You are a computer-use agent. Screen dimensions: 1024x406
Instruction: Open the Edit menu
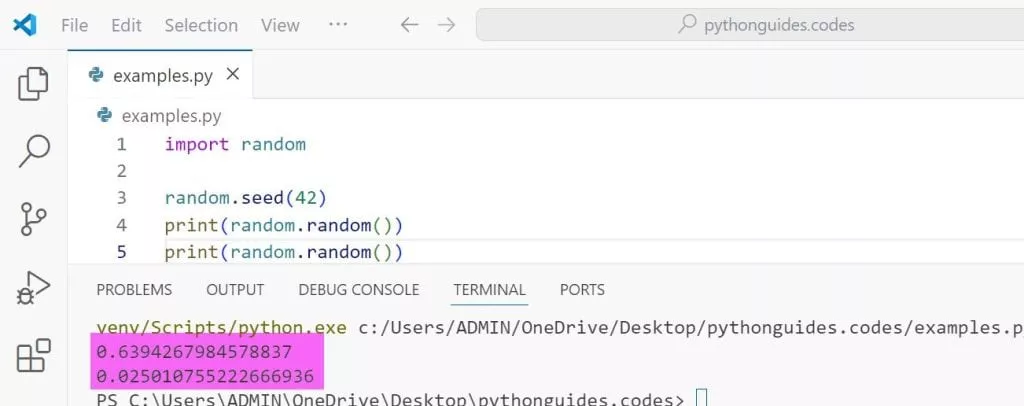point(126,25)
